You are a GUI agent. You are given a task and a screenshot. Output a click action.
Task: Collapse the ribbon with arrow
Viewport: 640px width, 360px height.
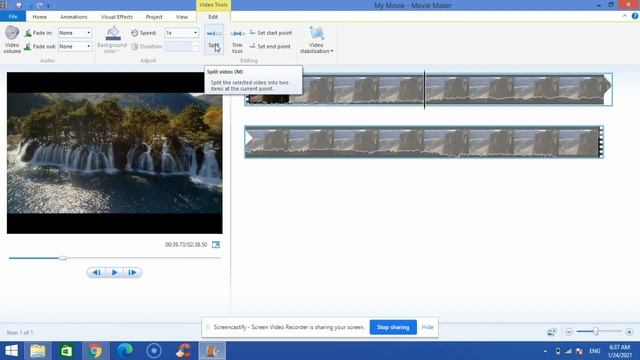coord(624,16)
